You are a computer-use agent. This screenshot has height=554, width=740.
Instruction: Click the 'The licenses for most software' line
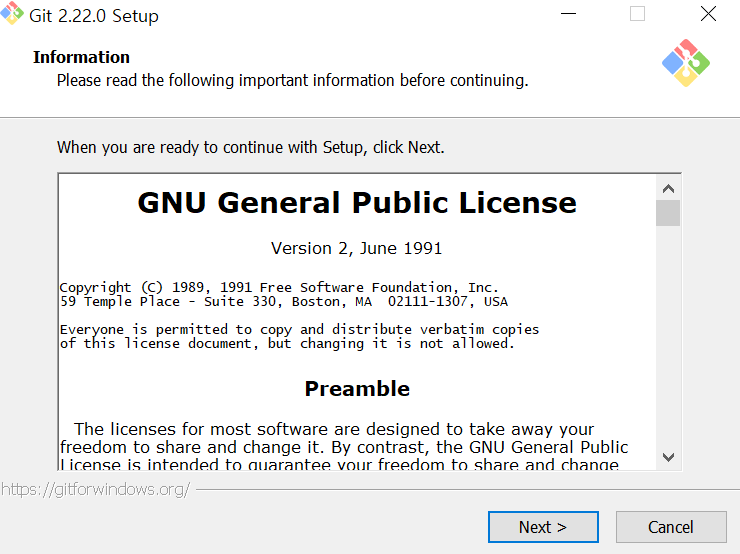(334, 429)
